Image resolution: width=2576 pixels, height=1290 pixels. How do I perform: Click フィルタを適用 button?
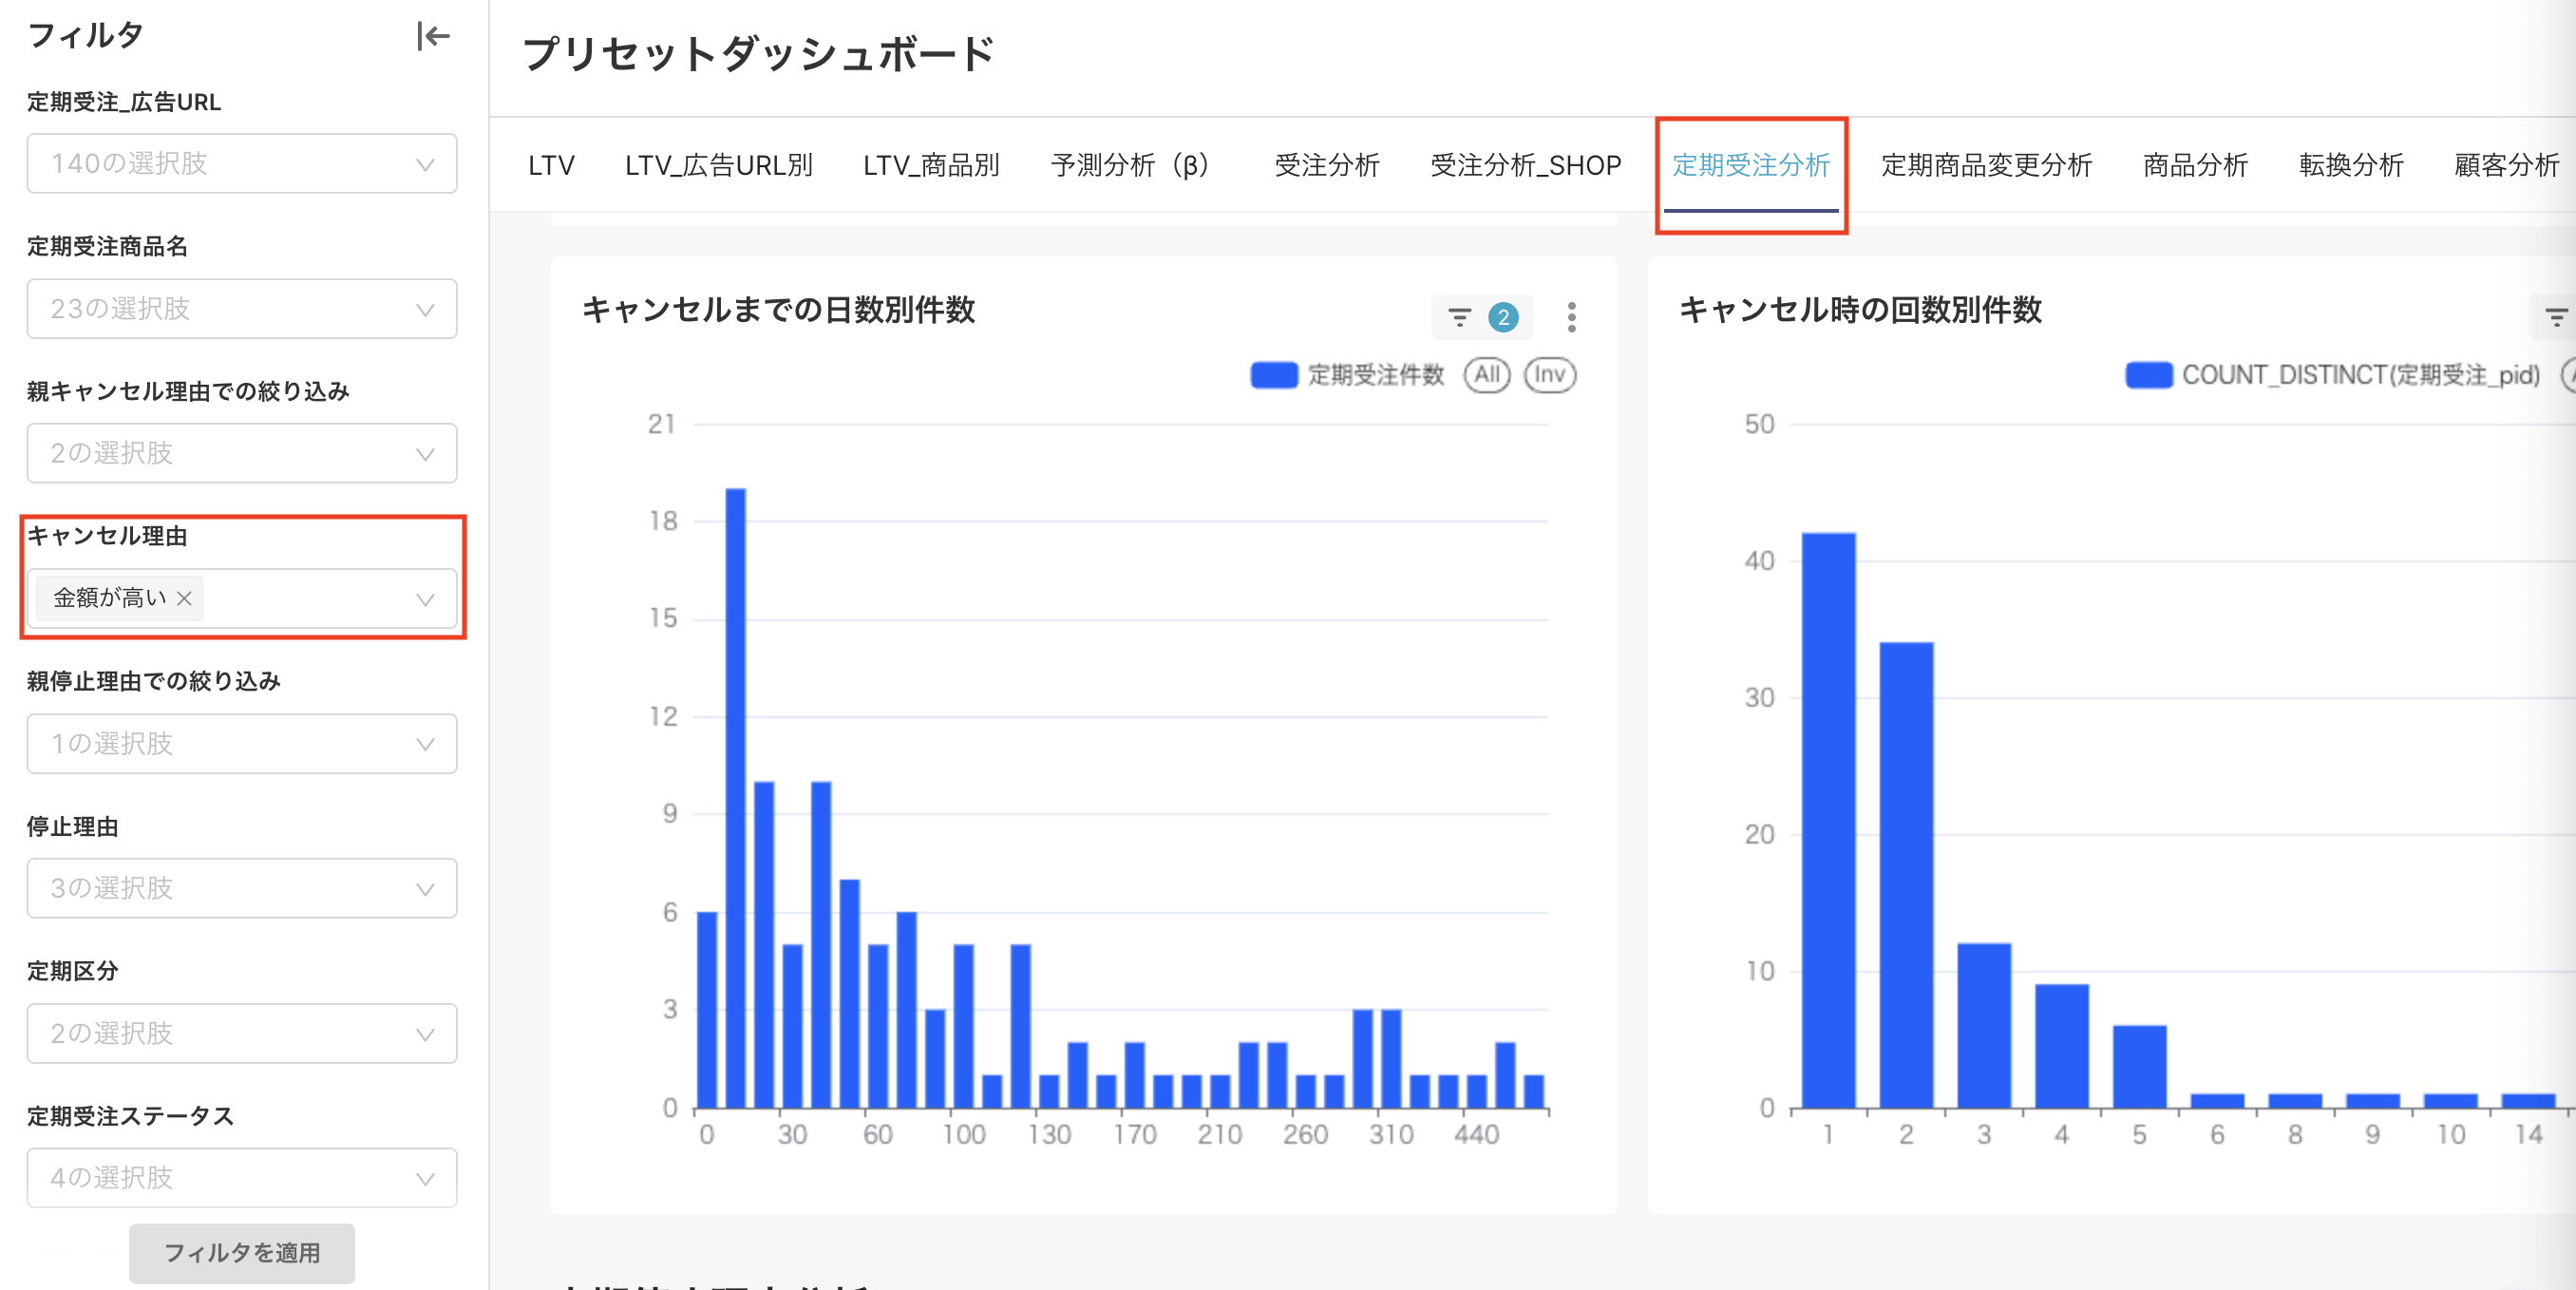(242, 1253)
